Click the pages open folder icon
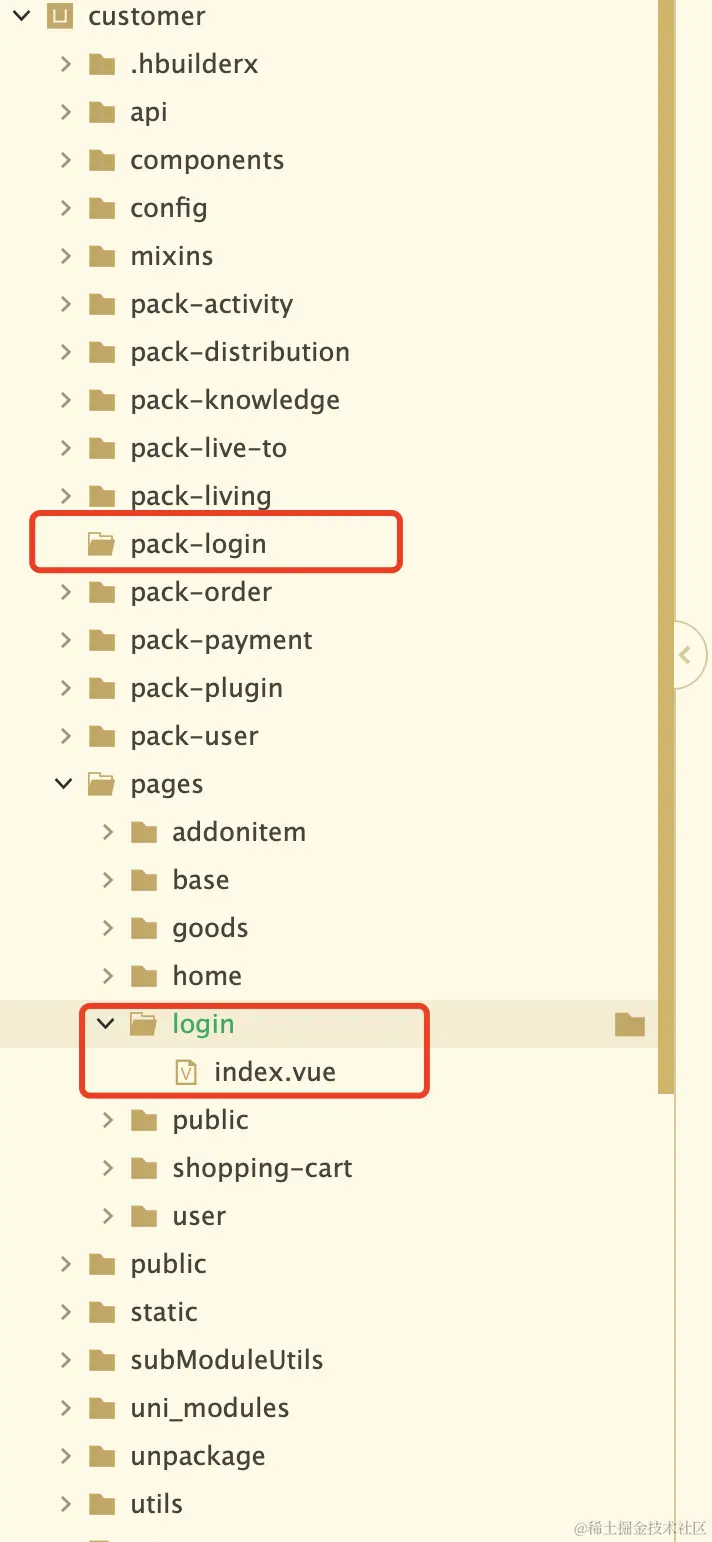 (x=101, y=784)
